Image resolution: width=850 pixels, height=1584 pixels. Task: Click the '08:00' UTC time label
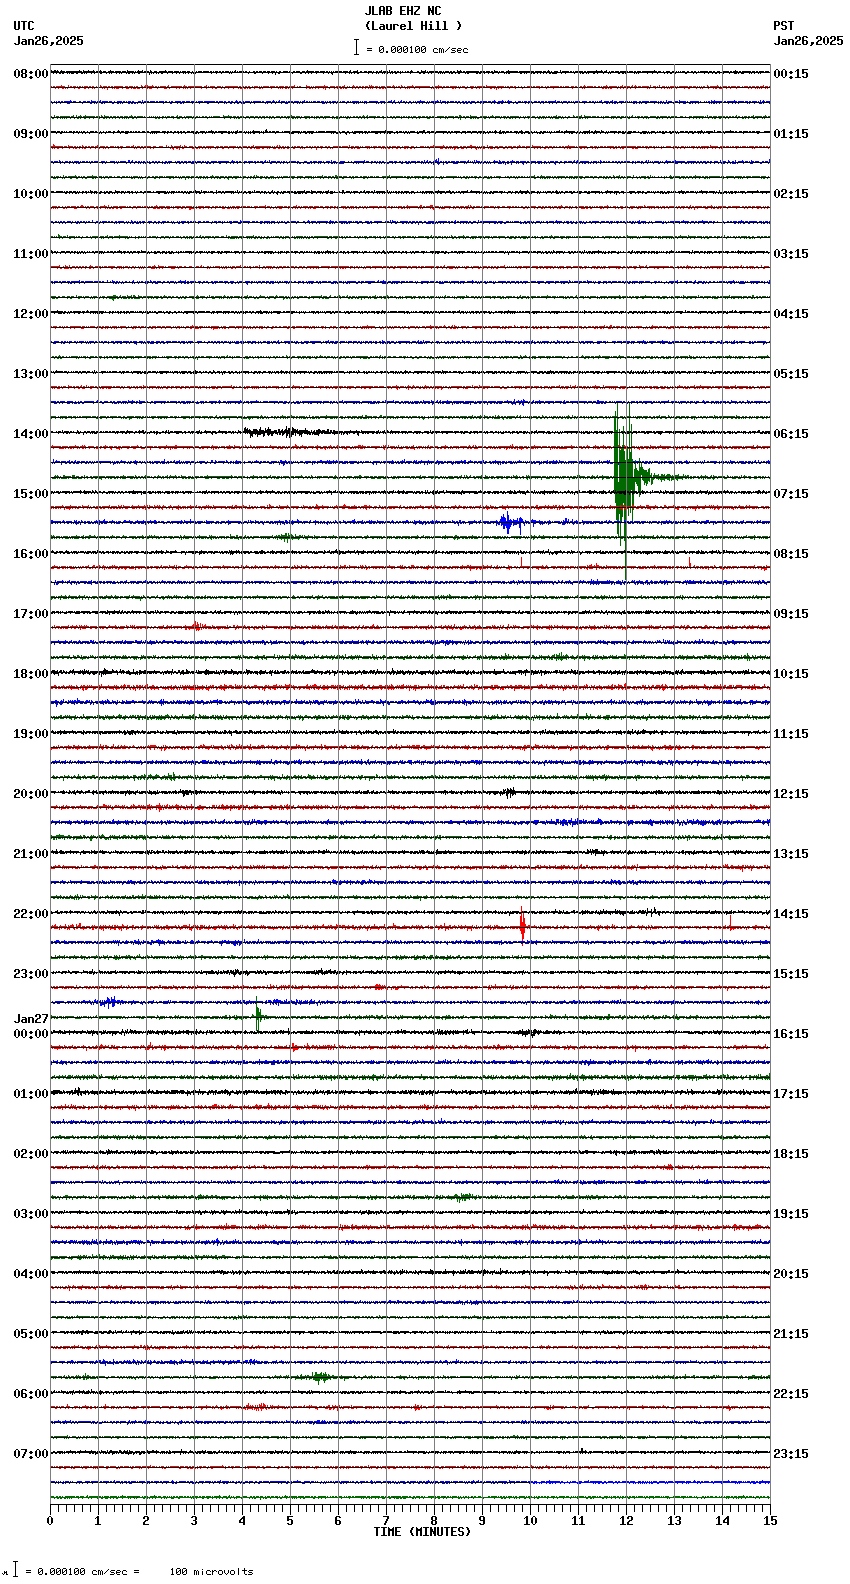(31, 74)
